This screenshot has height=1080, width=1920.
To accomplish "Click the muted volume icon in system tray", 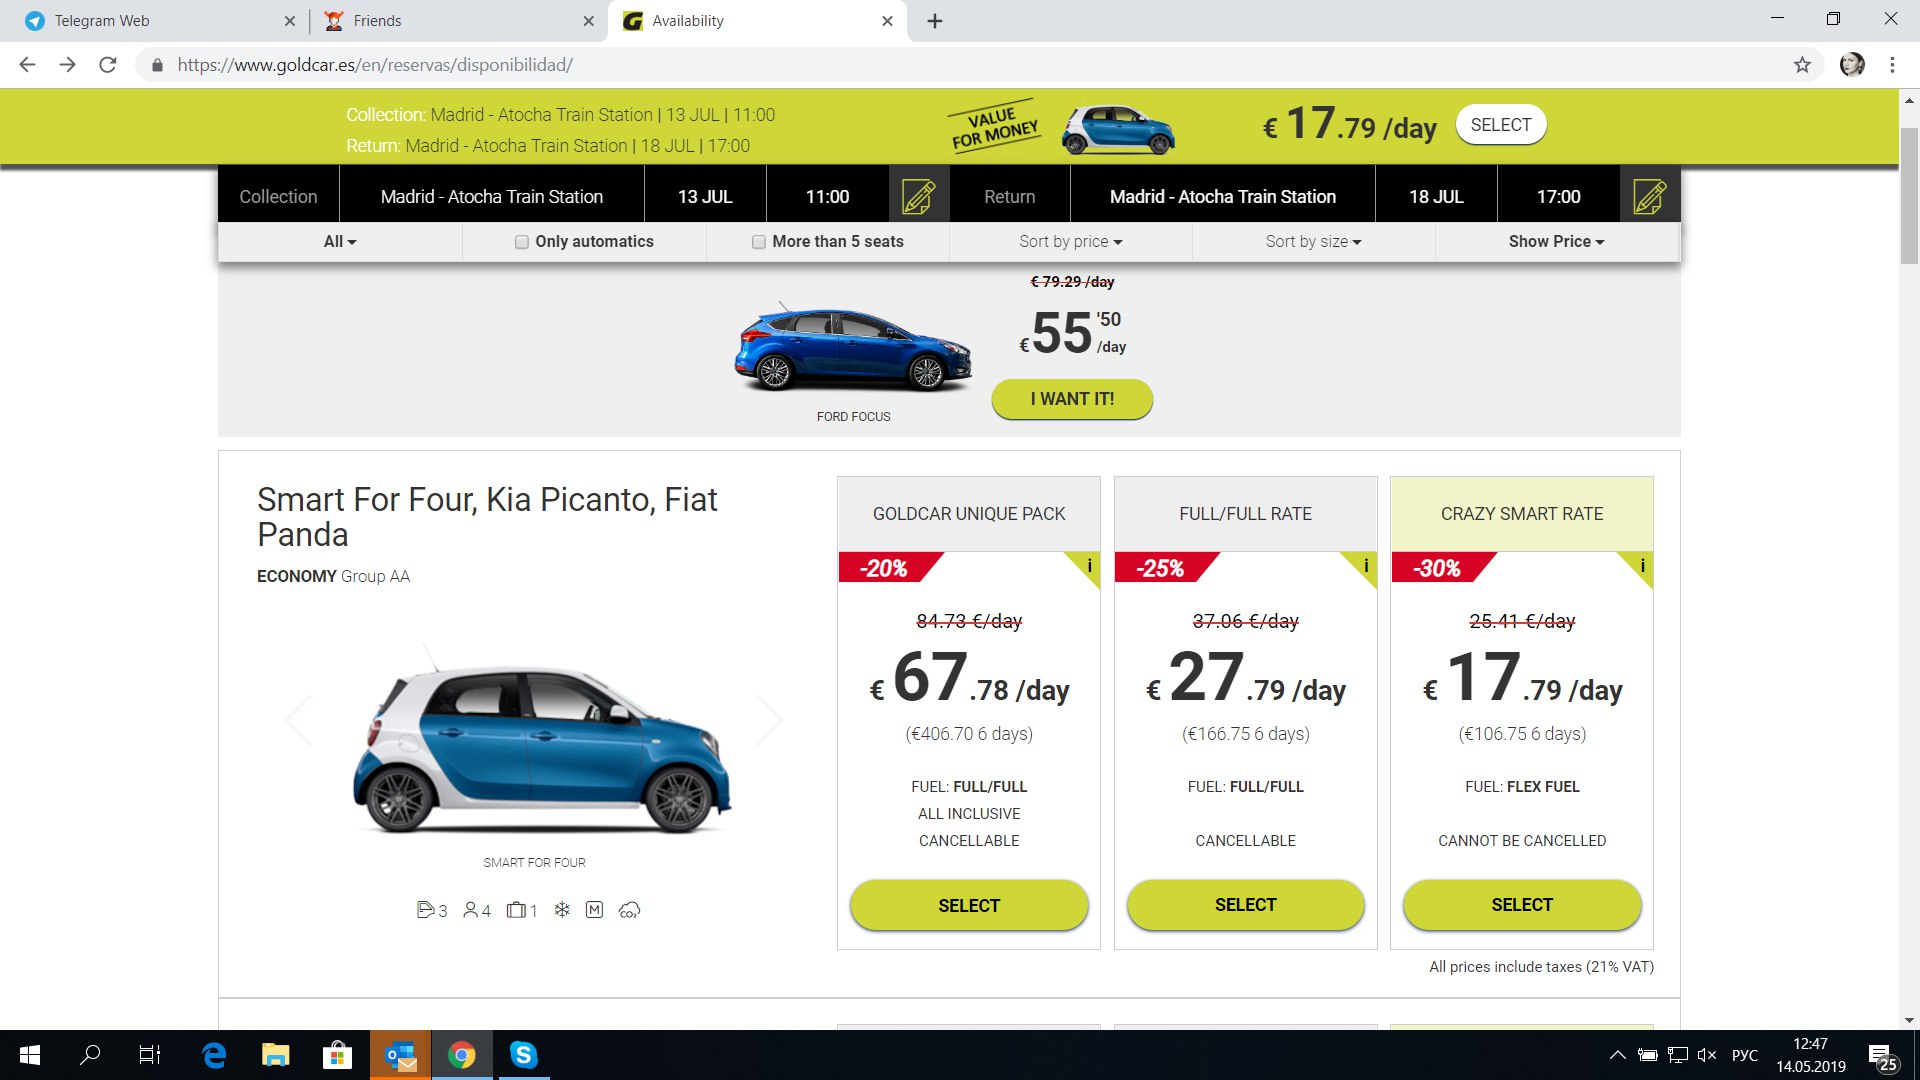I will click(x=1706, y=1055).
